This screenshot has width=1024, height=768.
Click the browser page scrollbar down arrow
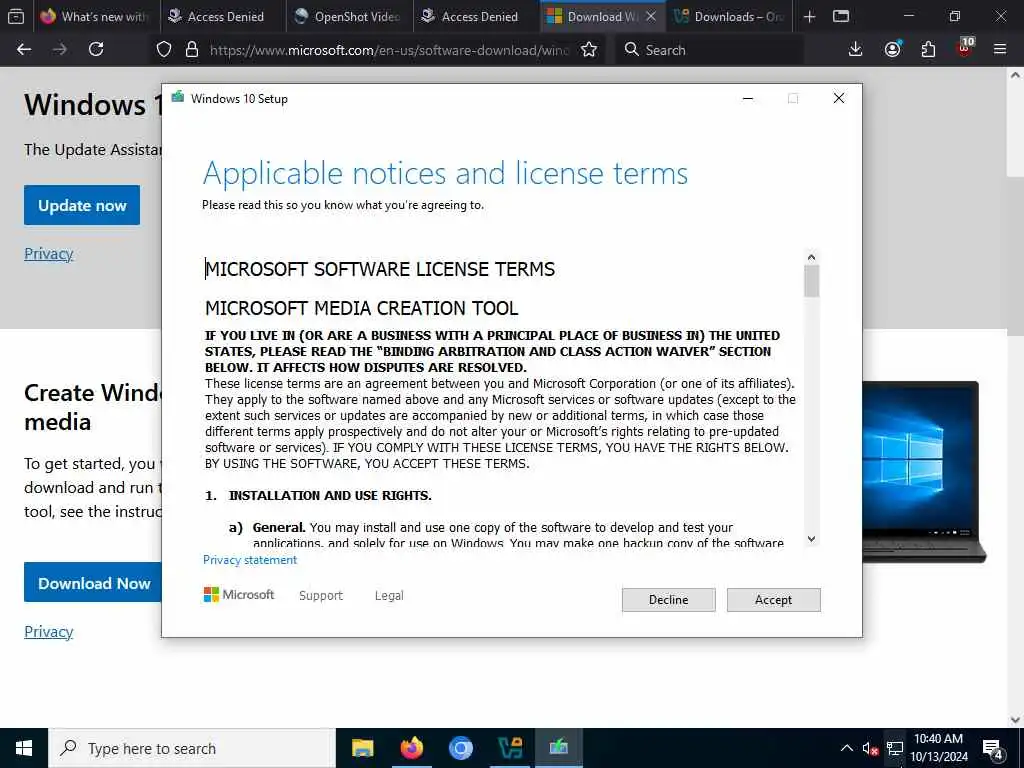1015,720
